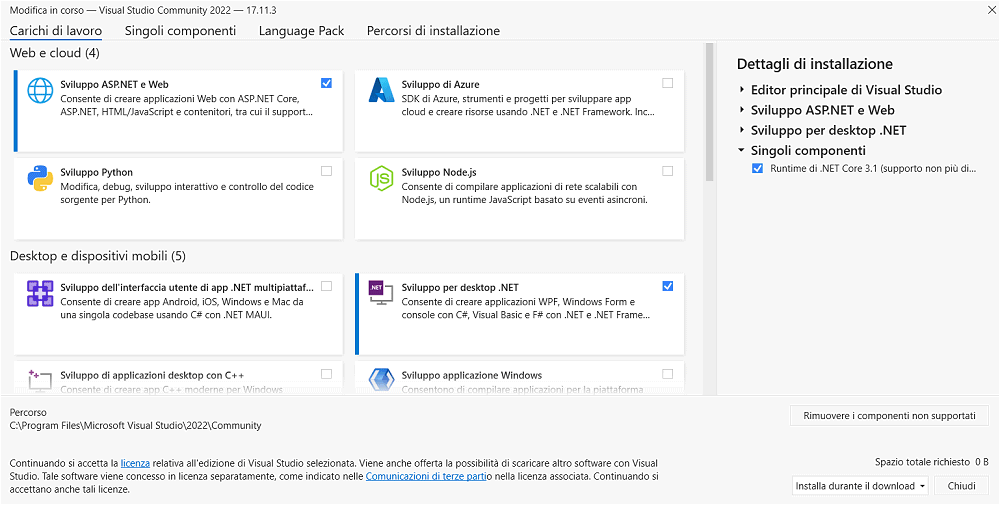Check the .NET multipiattaforma UI workload checkbox
Screen dimensions: 1000x505
327,286
